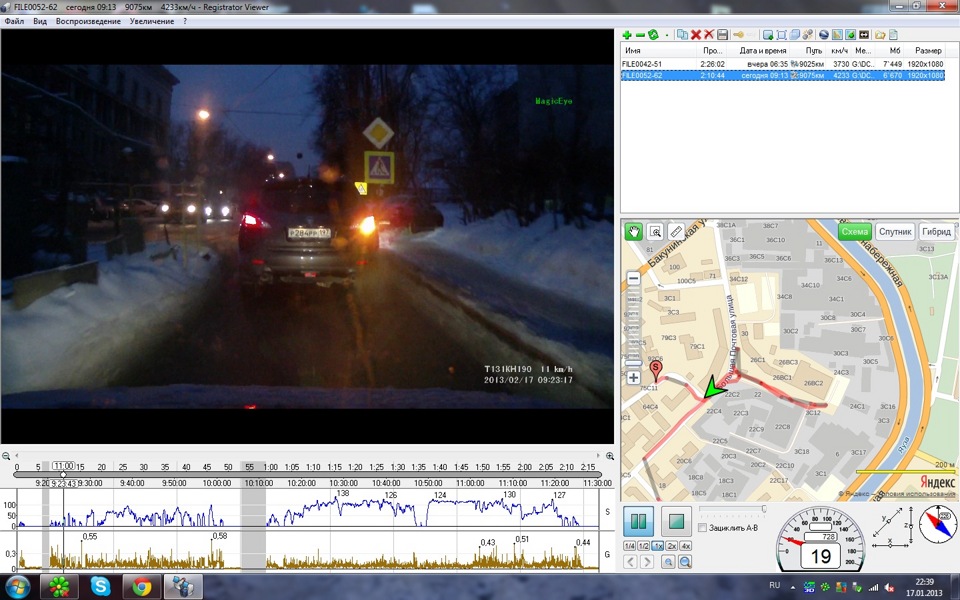
Task: Click the map zoom out minus button
Action: point(634,279)
